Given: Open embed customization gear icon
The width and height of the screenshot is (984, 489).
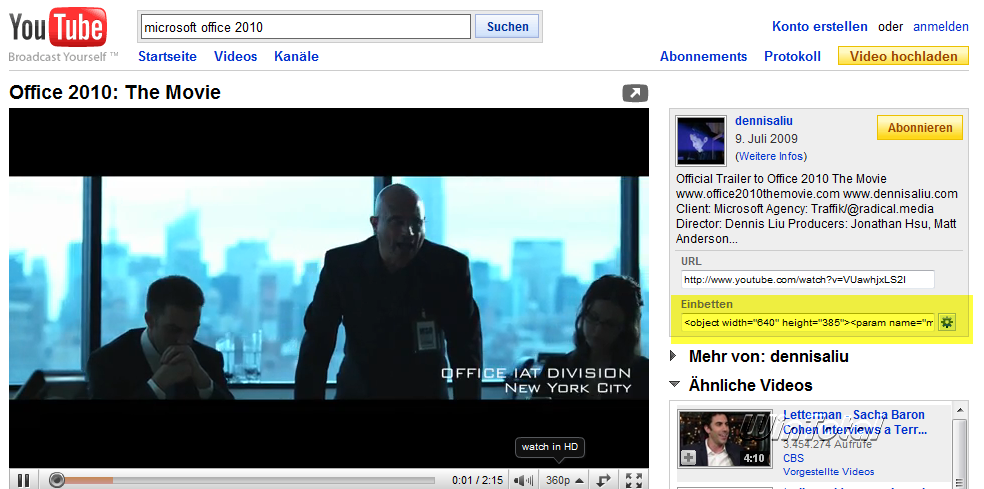Looking at the screenshot, I should tap(947, 323).
